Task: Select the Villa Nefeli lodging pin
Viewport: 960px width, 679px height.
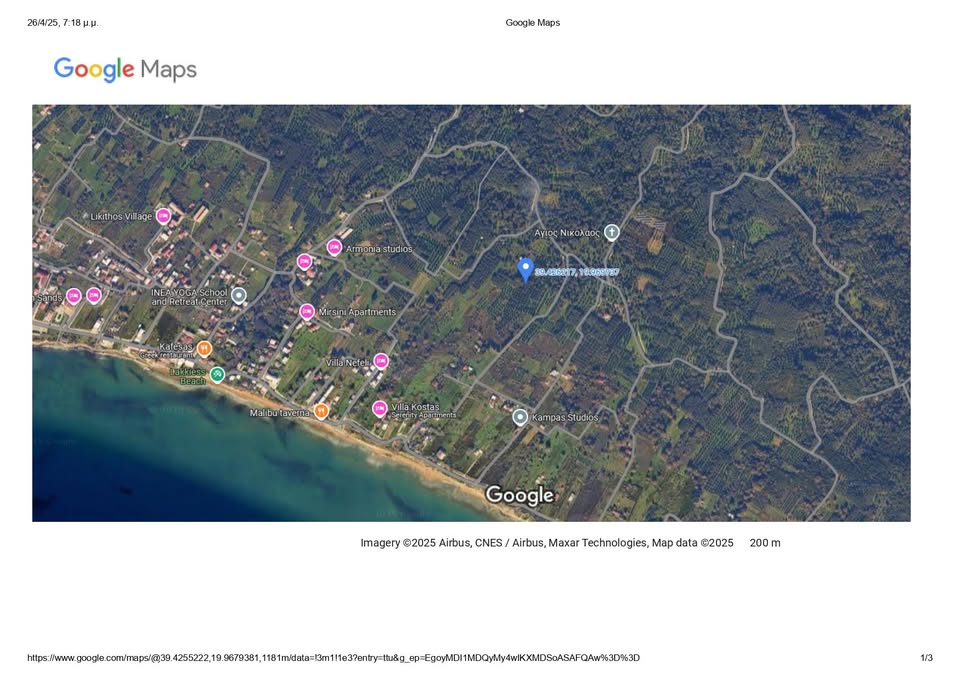Action: [x=380, y=361]
